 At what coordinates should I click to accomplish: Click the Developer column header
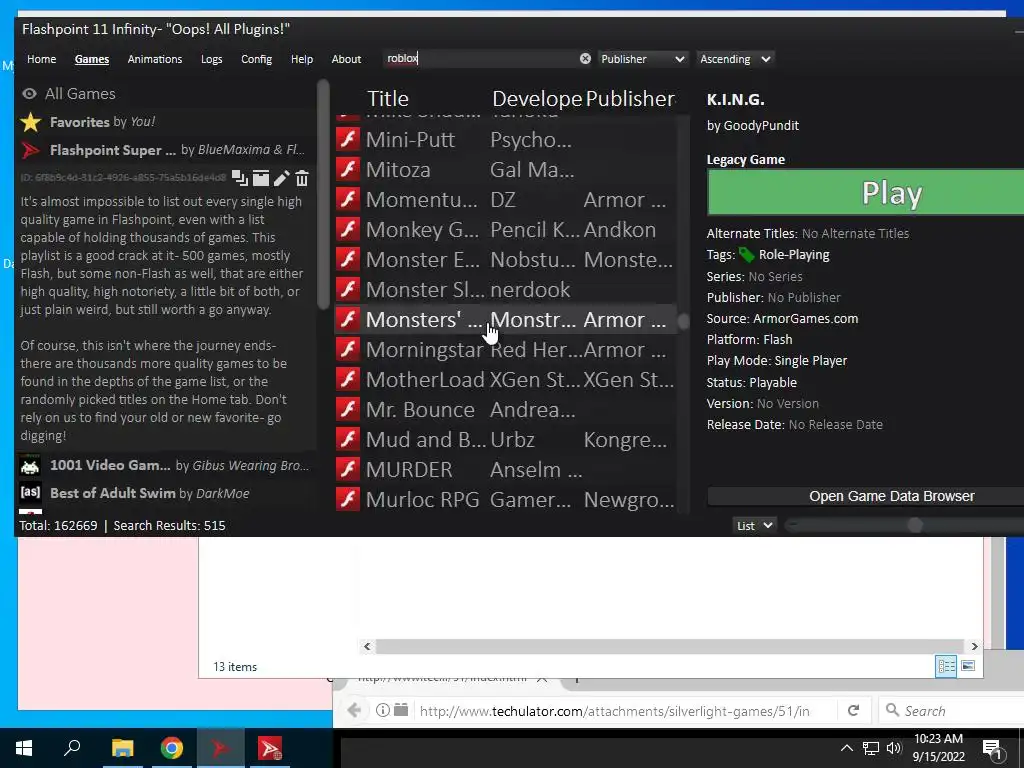coord(537,99)
